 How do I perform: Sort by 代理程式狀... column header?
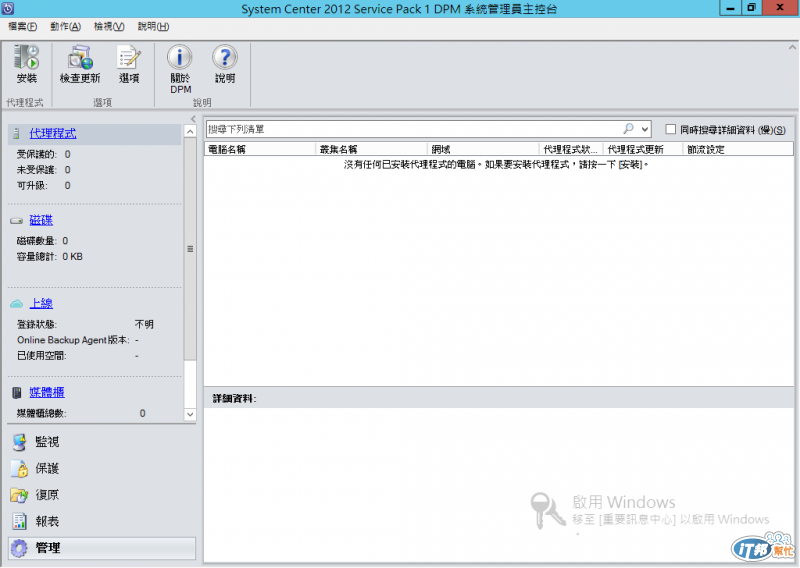pos(571,149)
